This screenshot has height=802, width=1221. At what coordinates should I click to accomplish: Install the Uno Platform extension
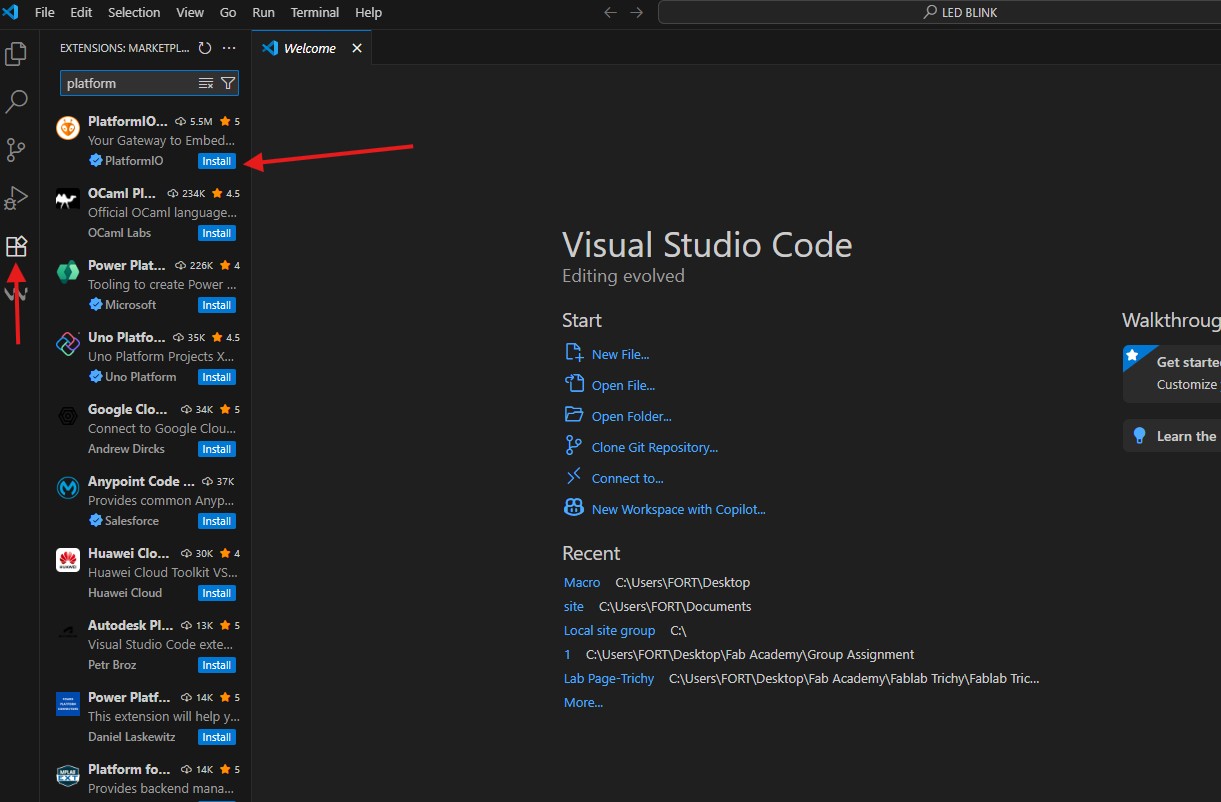pos(217,377)
